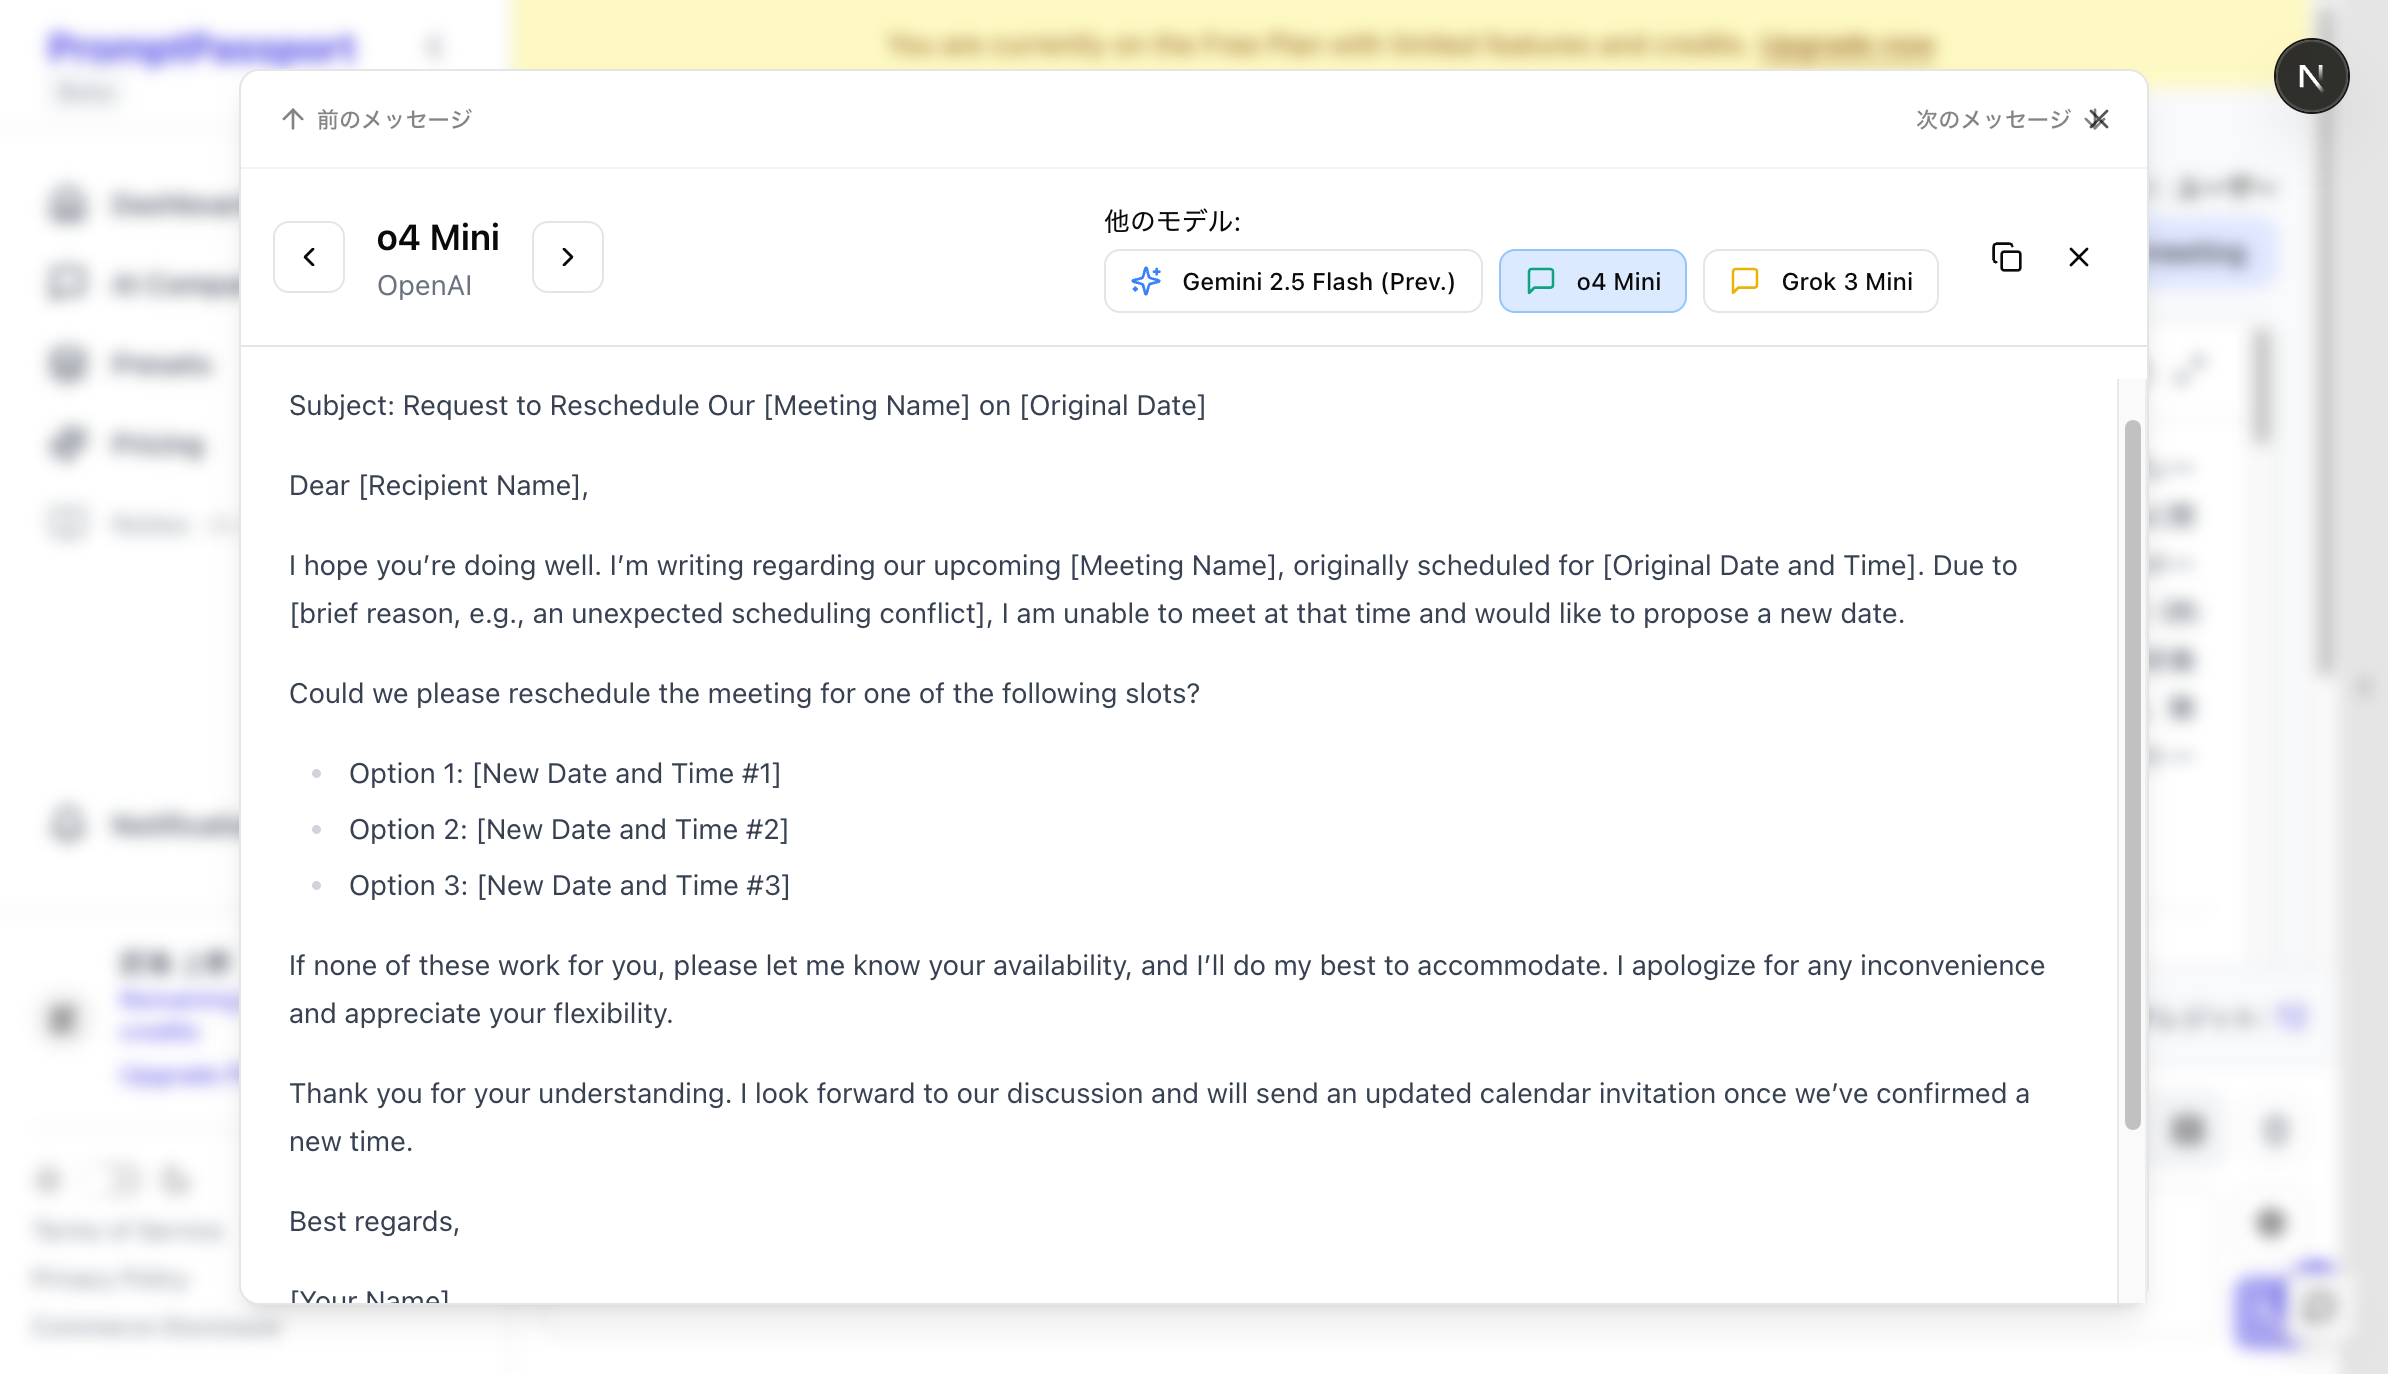Close the message dialog at top right
2388x1374 pixels.
(2099, 119)
